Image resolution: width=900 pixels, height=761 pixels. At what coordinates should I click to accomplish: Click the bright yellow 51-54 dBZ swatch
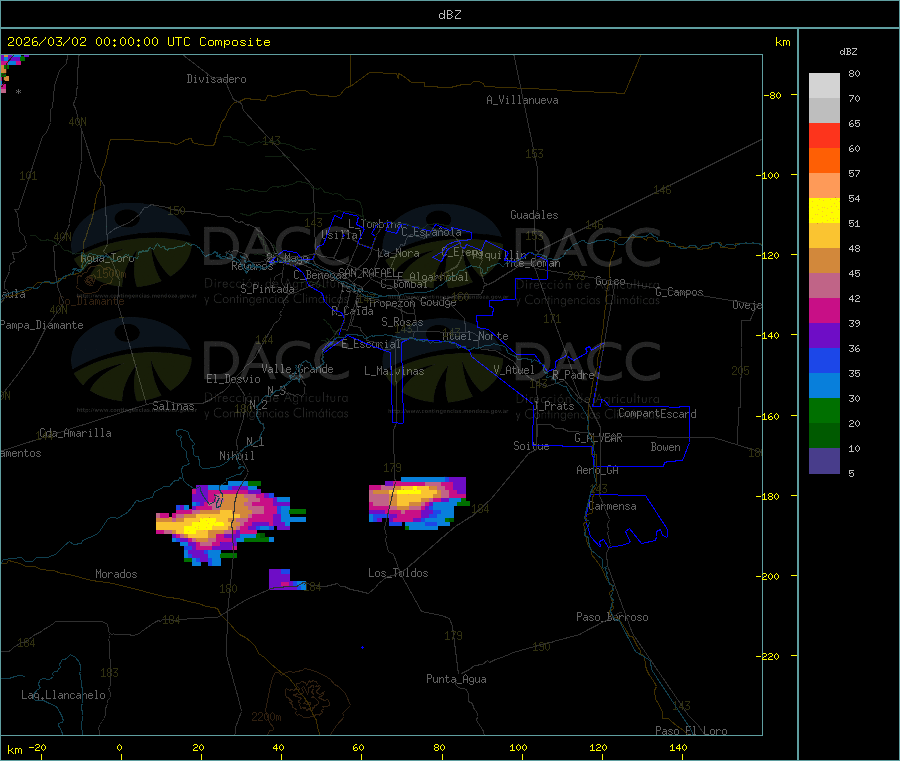pyautogui.click(x=824, y=211)
